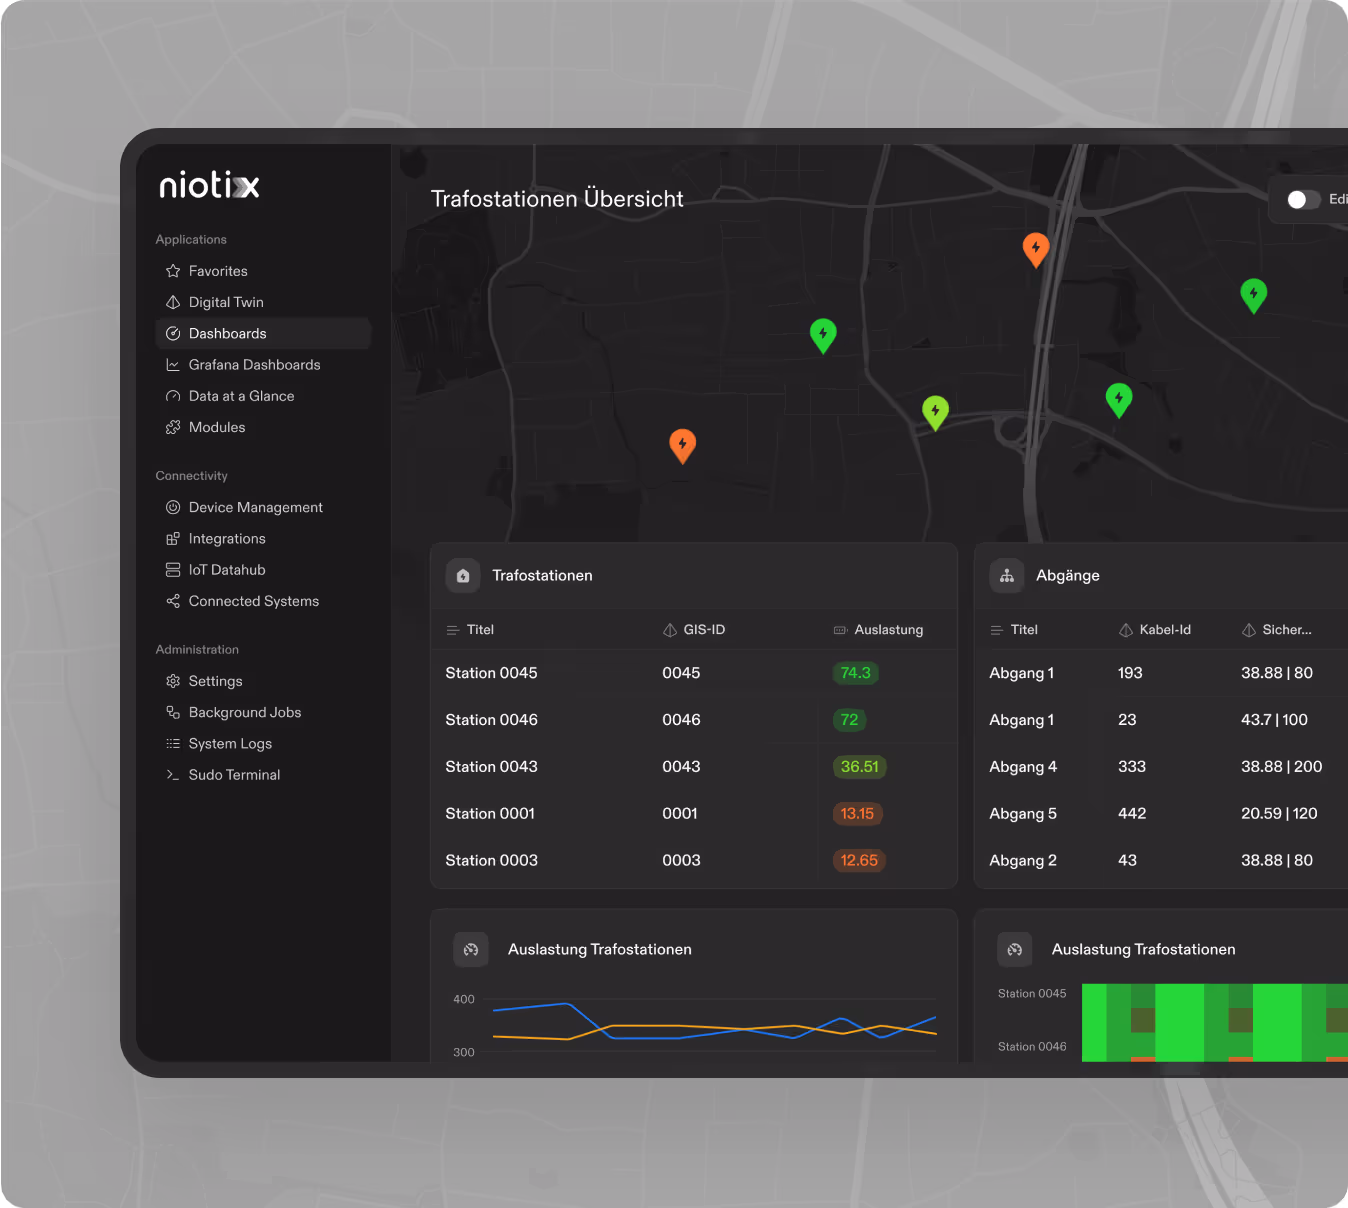Select the Station 0001 row title

pyautogui.click(x=490, y=814)
